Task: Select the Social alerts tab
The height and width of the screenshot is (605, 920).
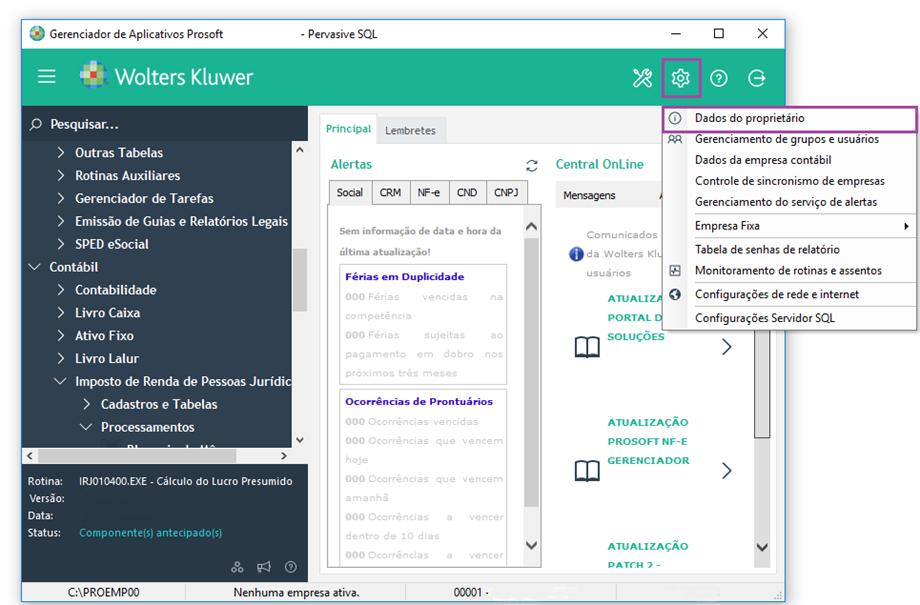Action: [350, 192]
